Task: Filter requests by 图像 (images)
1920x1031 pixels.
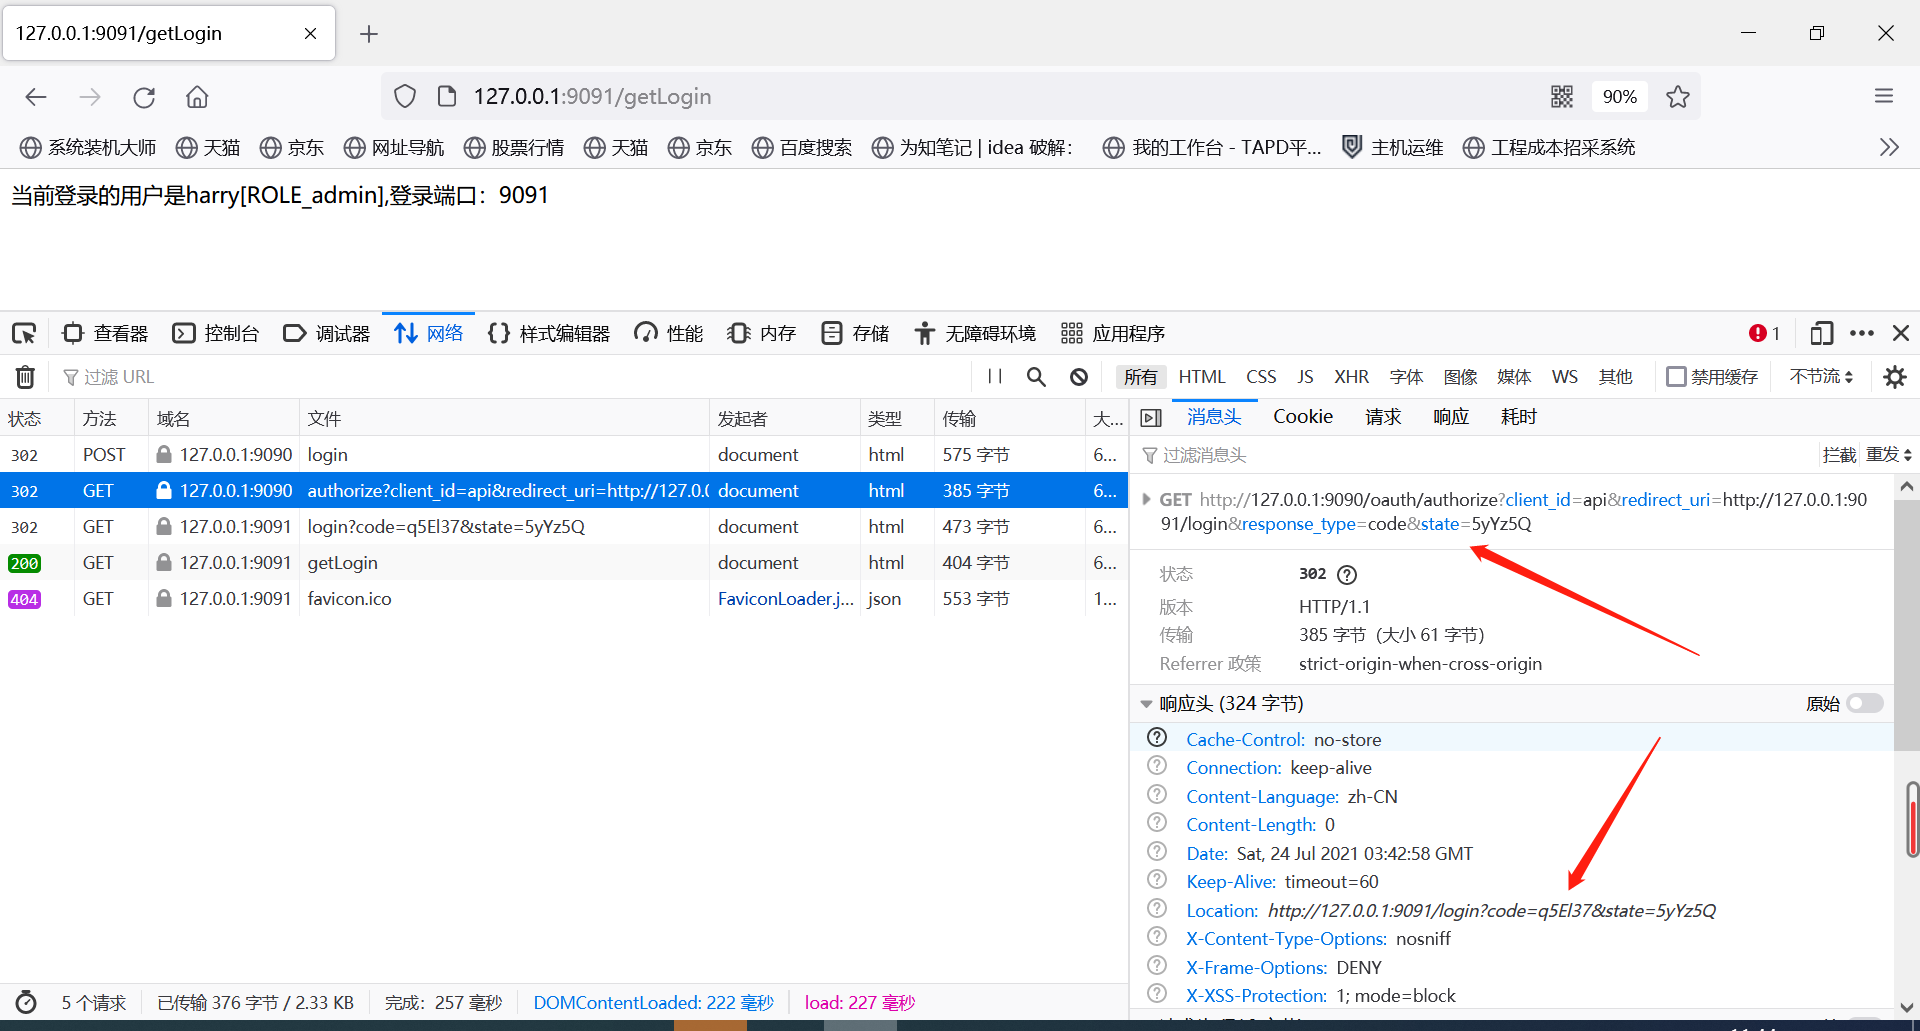Action: click(1460, 377)
